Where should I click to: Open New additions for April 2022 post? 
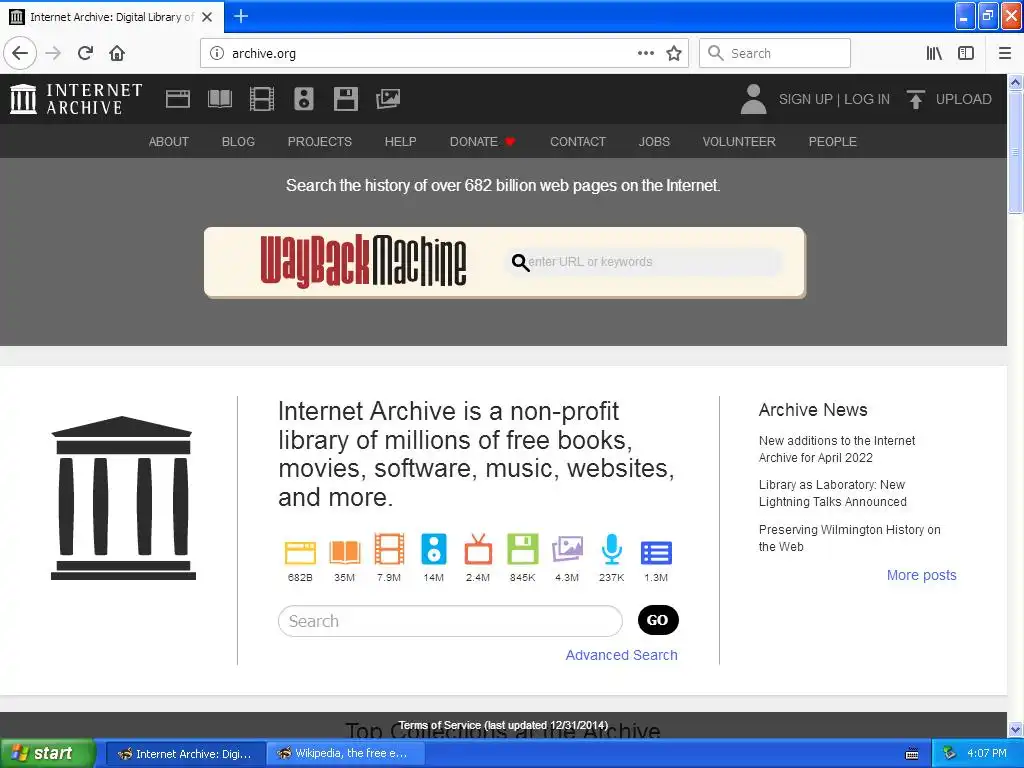coord(837,449)
